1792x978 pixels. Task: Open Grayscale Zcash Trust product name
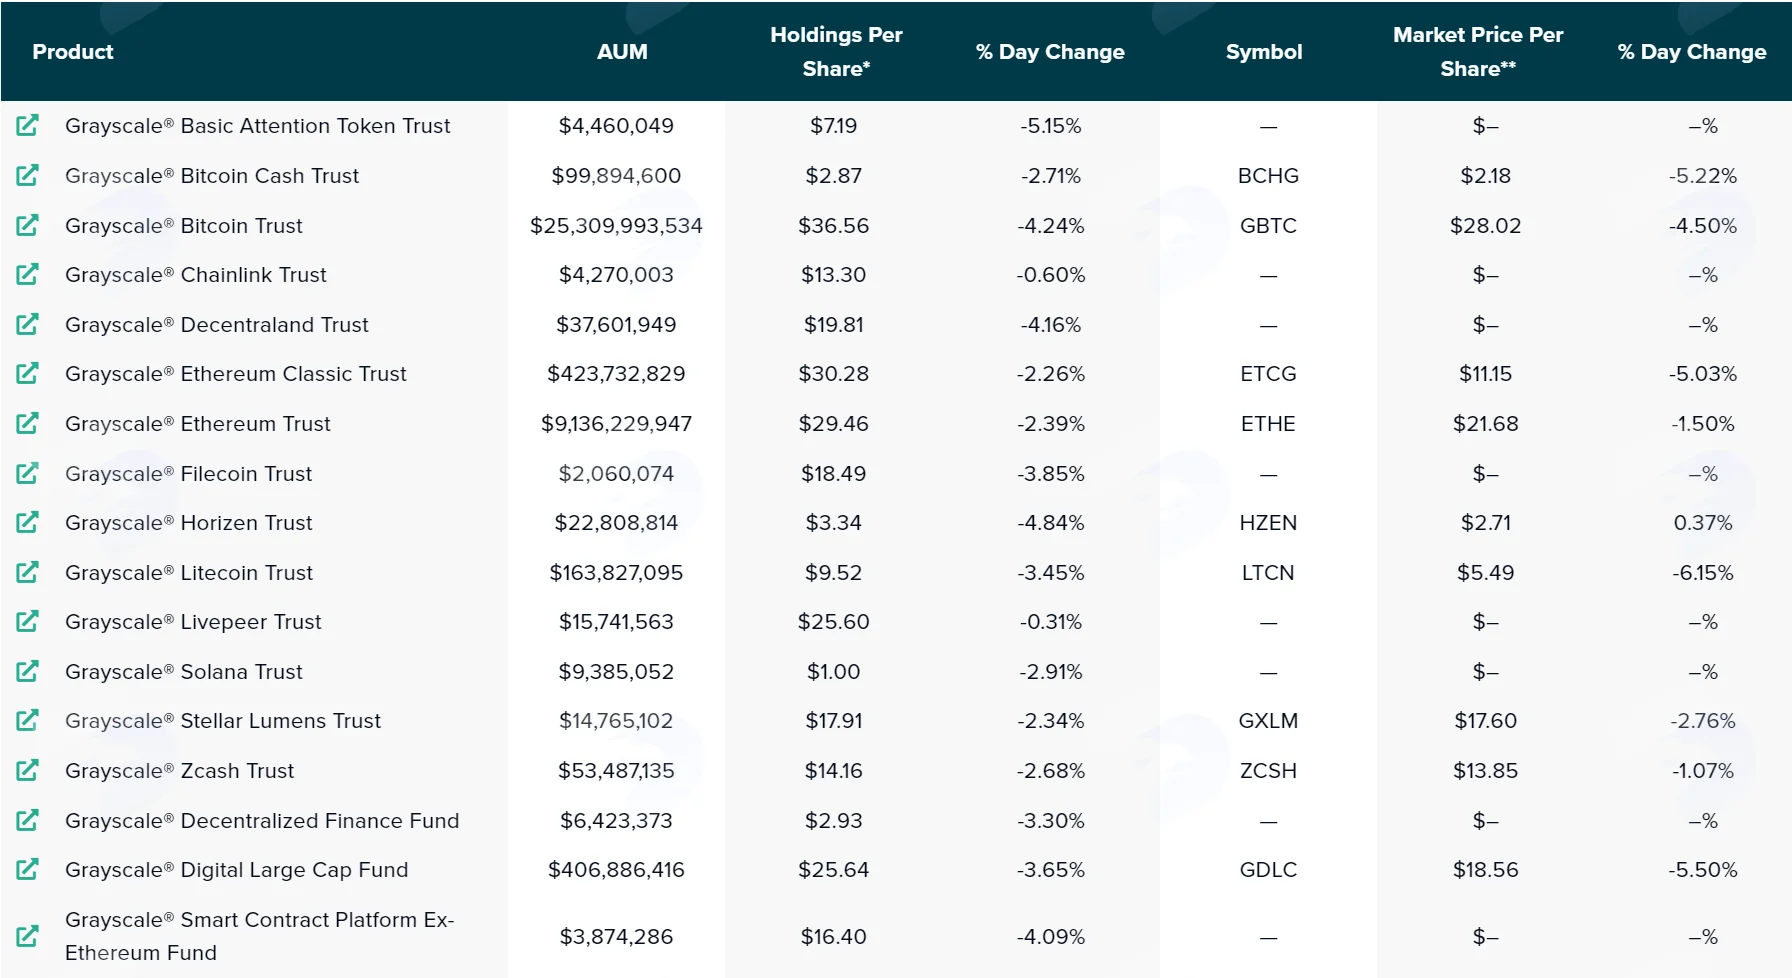click(180, 771)
